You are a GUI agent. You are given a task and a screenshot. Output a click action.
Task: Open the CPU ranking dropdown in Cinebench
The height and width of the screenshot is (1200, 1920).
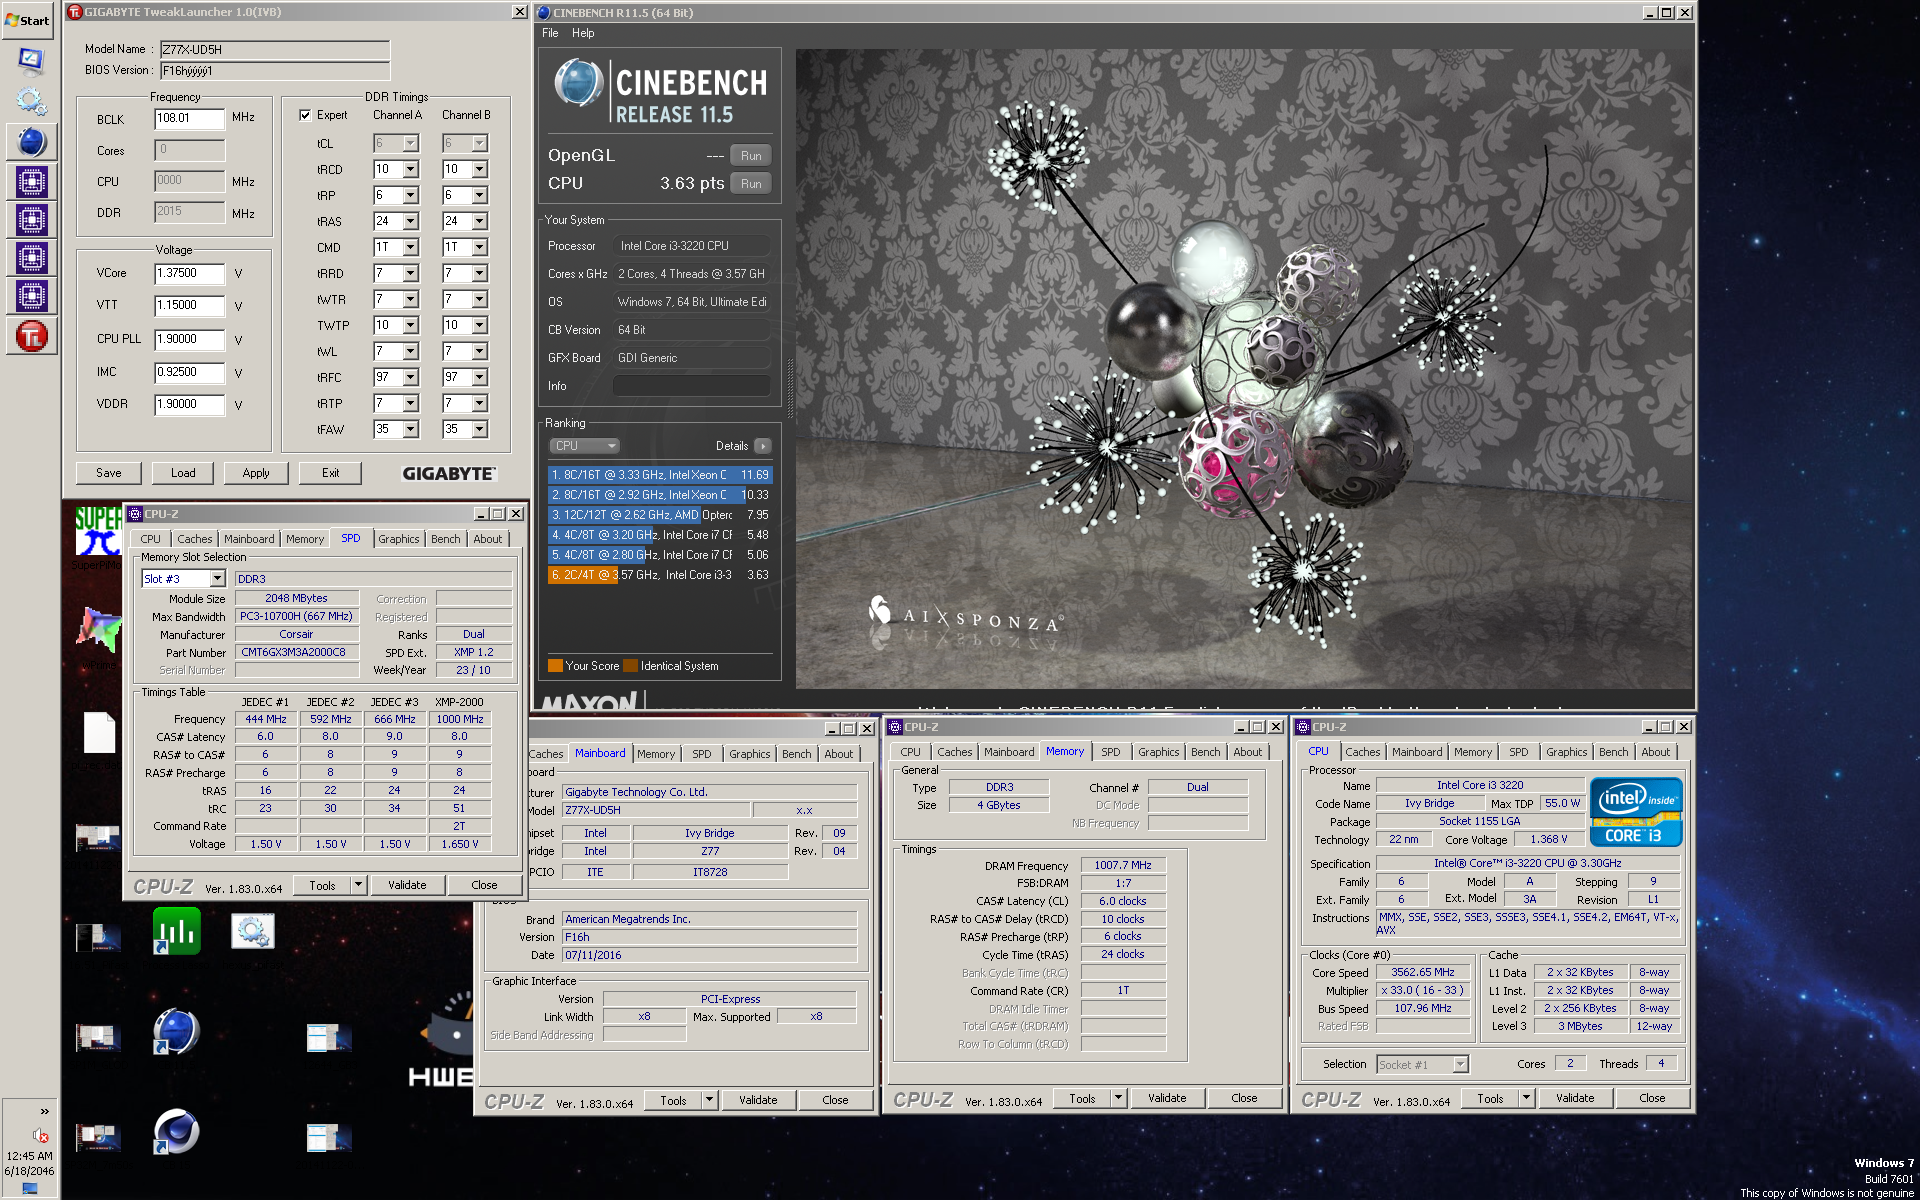click(584, 446)
